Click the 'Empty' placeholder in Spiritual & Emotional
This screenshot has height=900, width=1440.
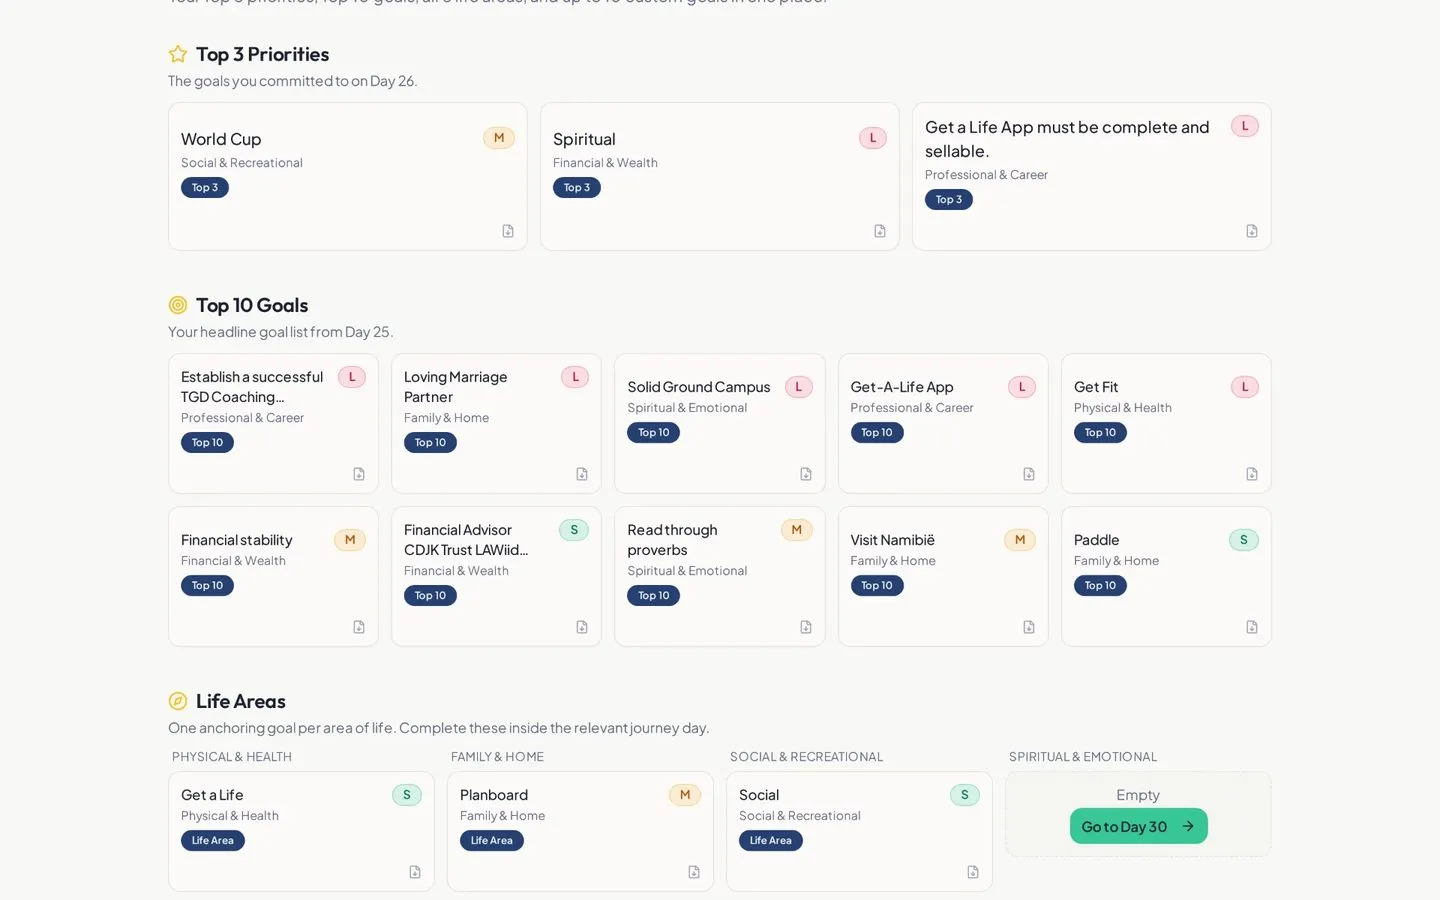click(x=1138, y=795)
